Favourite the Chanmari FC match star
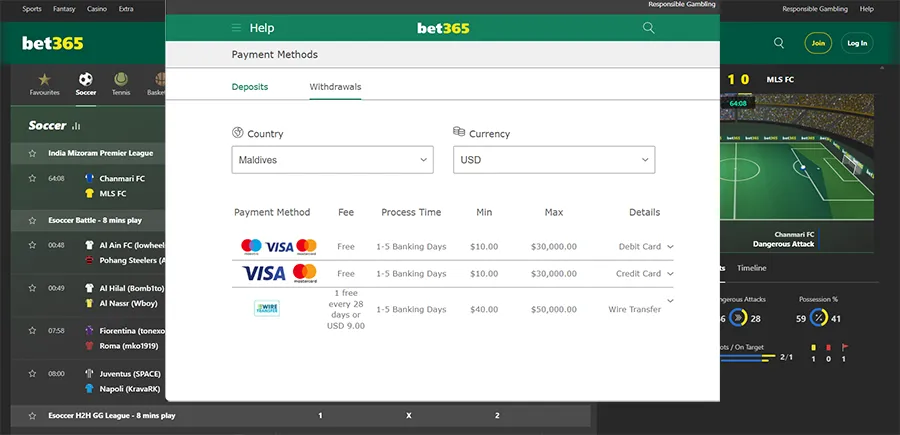Screen dimensions: 900x435 (x=33, y=178)
